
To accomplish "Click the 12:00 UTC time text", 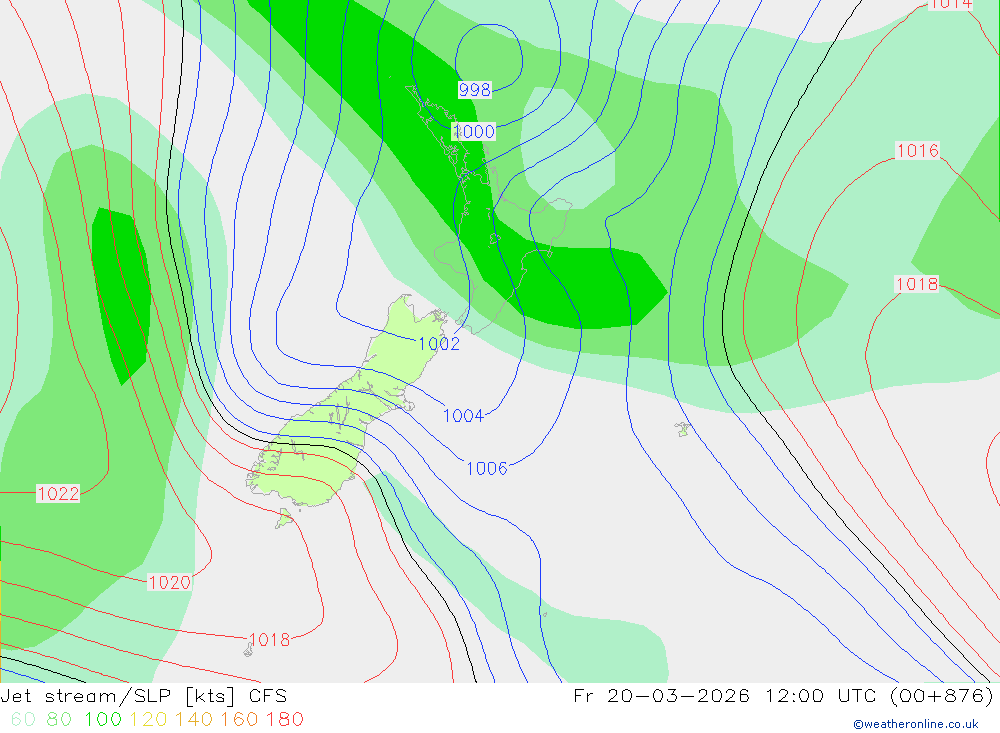I will [821, 696].
